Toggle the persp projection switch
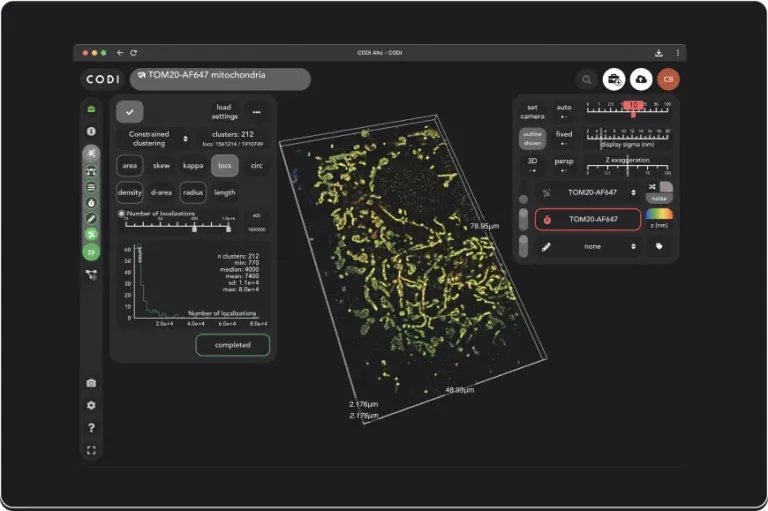The height and width of the screenshot is (511, 768). (x=564, y=165)
